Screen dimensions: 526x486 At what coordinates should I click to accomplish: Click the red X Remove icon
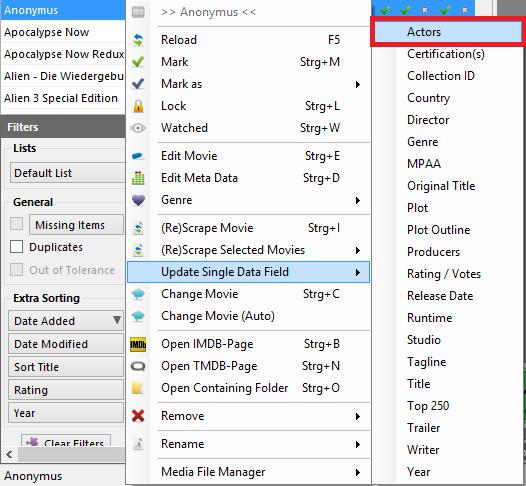(138, 416)
